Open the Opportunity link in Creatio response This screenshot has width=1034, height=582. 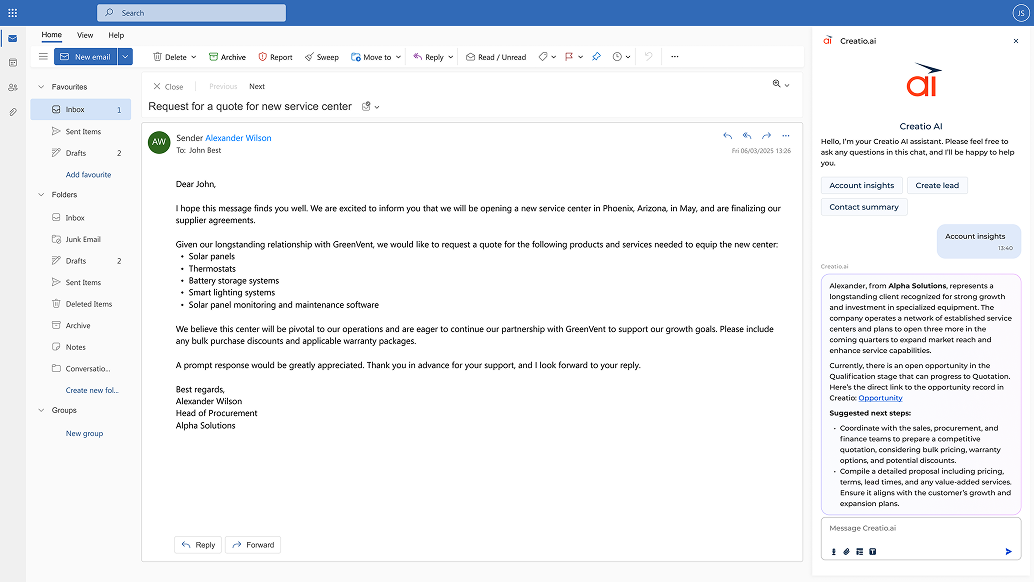tap(880, 398)
